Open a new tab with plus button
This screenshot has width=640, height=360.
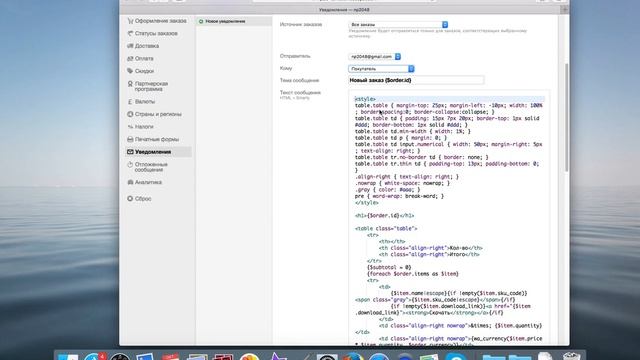pos(564,10)
